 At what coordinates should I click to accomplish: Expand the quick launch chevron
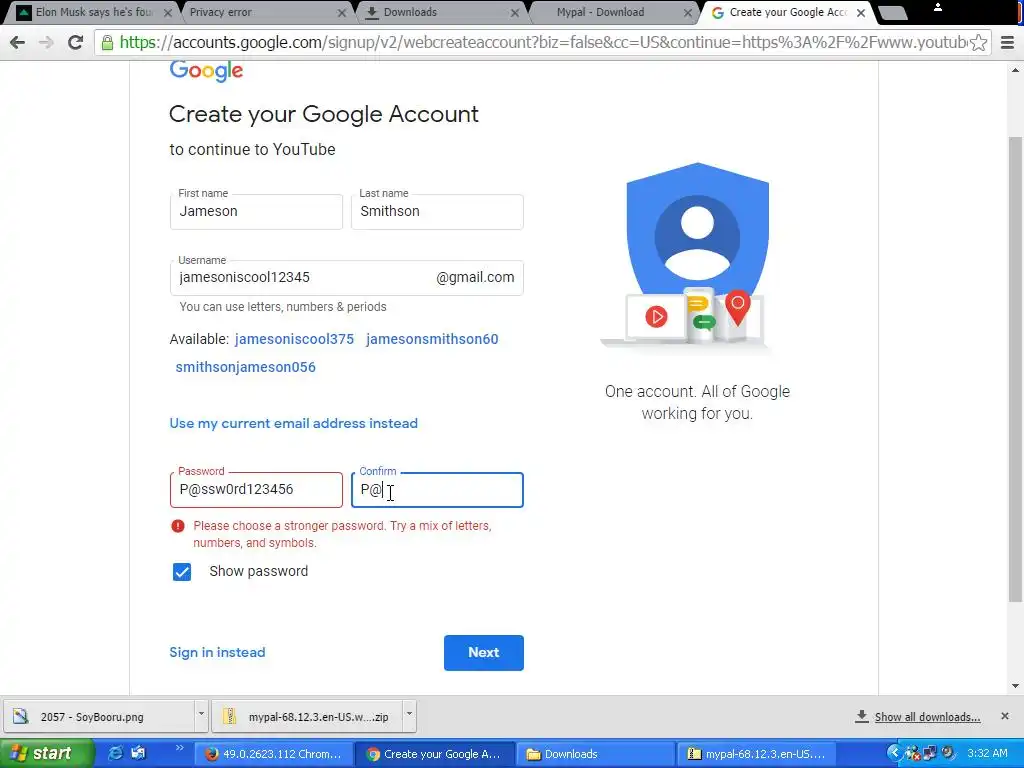pyautogui.click(x=179, y=748)
